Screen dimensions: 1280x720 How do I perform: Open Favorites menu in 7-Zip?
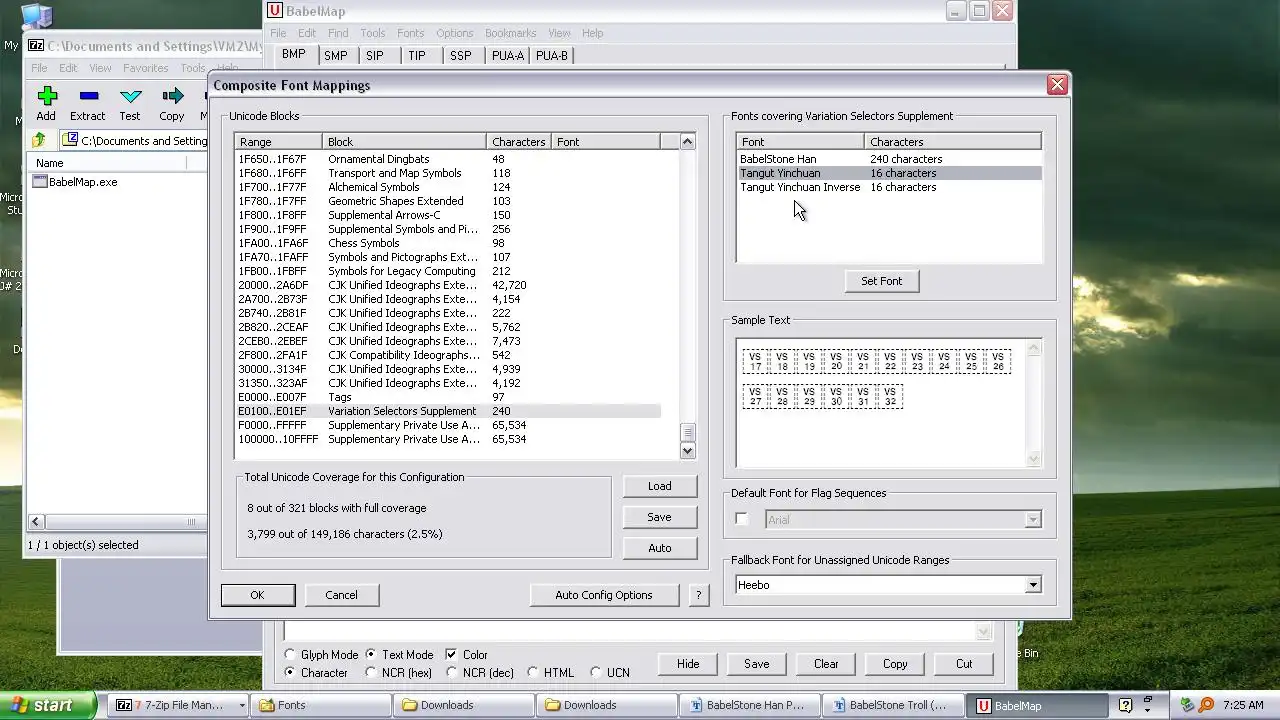(x=146, y=68)
